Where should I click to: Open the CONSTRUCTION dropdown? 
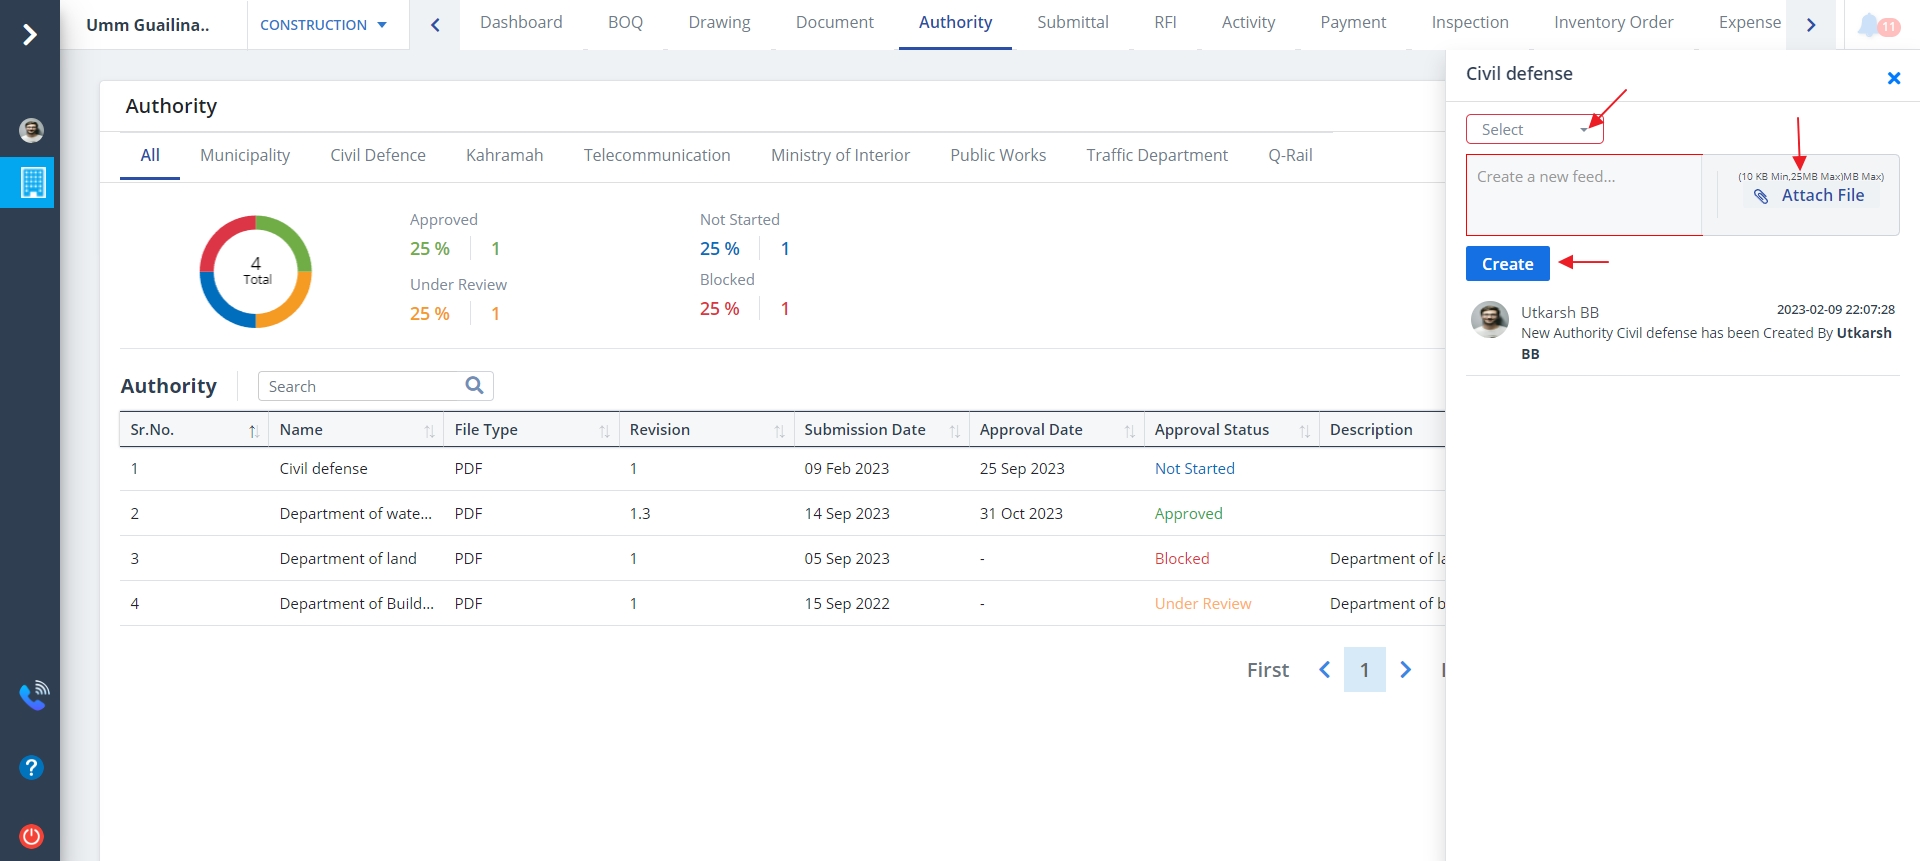323,25
